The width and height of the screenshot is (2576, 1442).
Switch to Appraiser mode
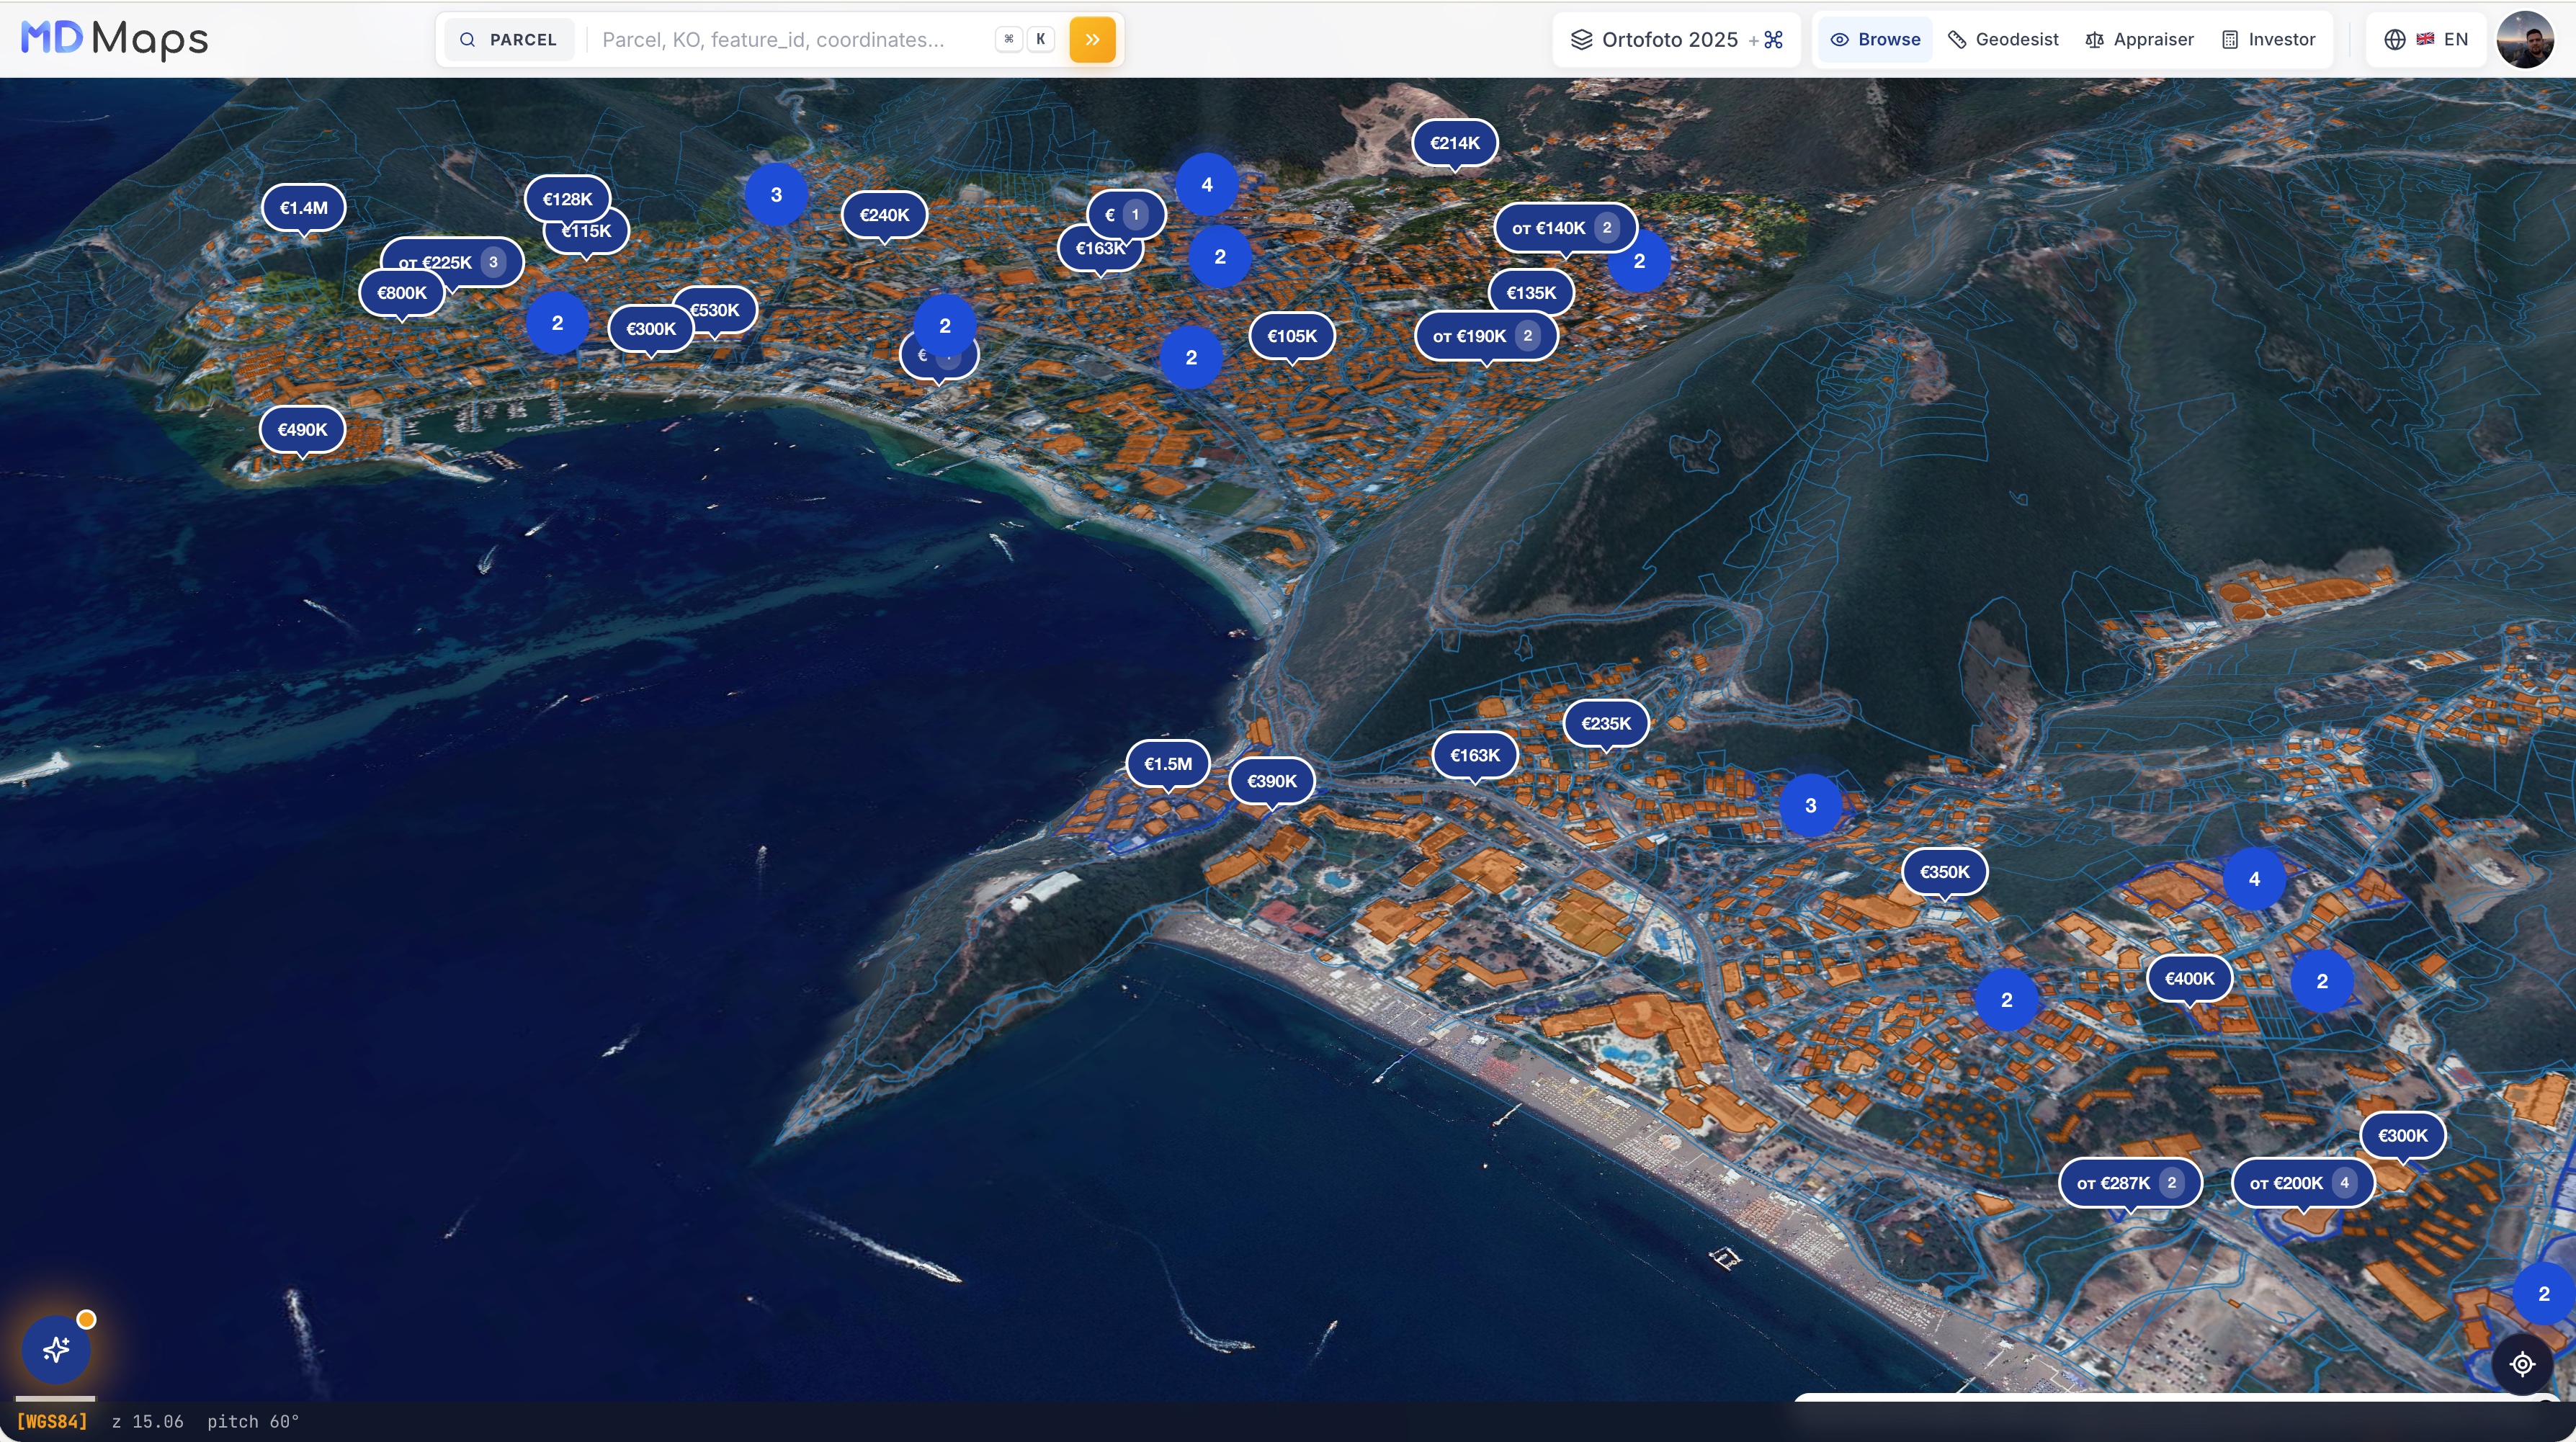click(2139, 40)
